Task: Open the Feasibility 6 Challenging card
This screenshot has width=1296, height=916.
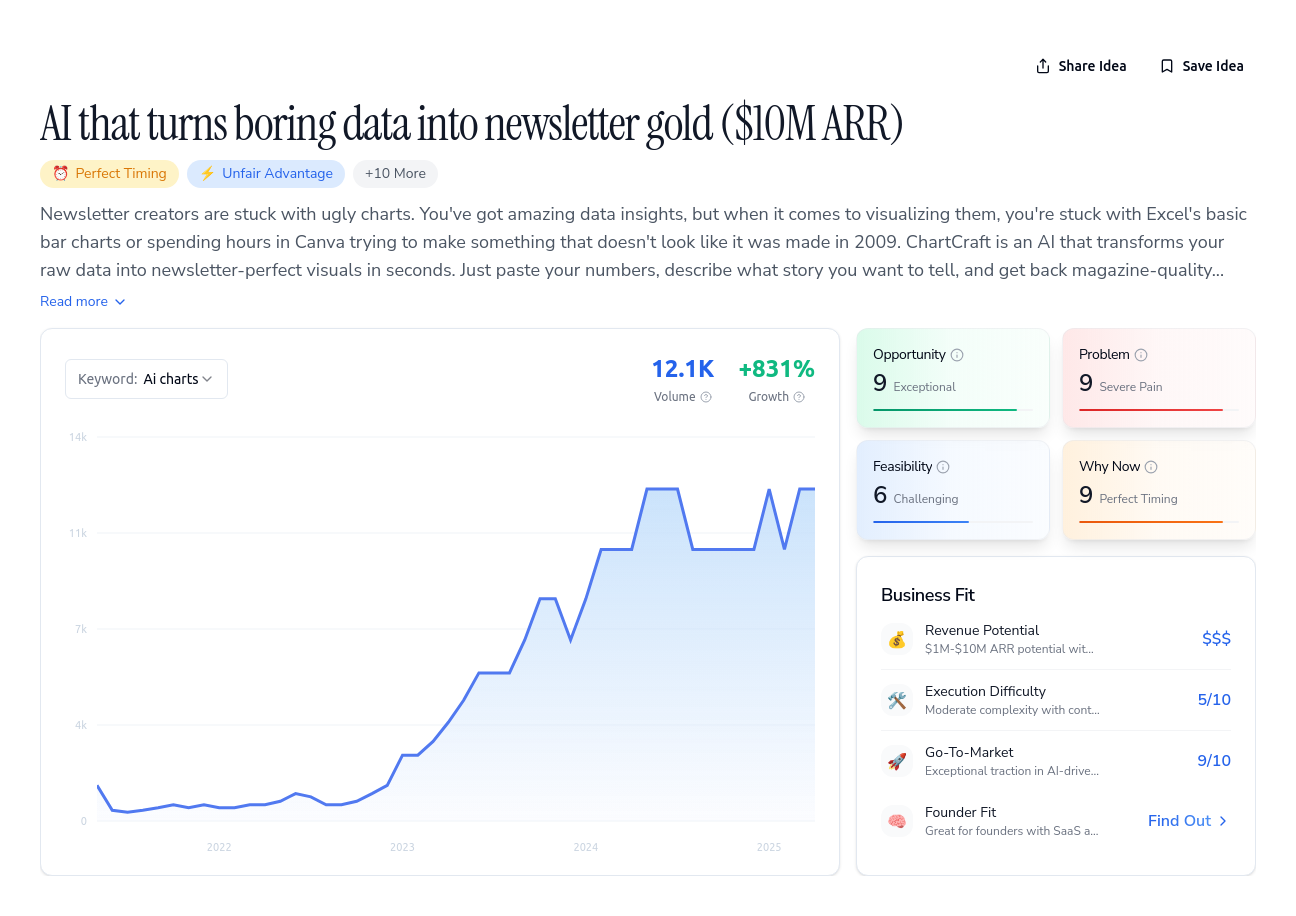Action: [953, 490]
